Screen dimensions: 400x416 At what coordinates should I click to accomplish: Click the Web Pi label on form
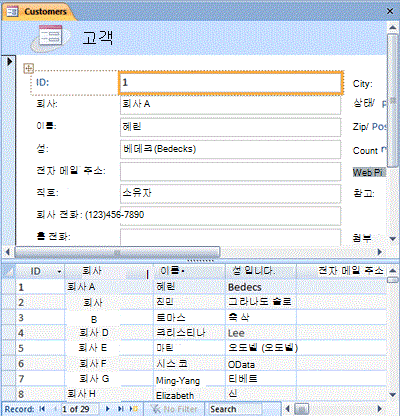point(368,172)
